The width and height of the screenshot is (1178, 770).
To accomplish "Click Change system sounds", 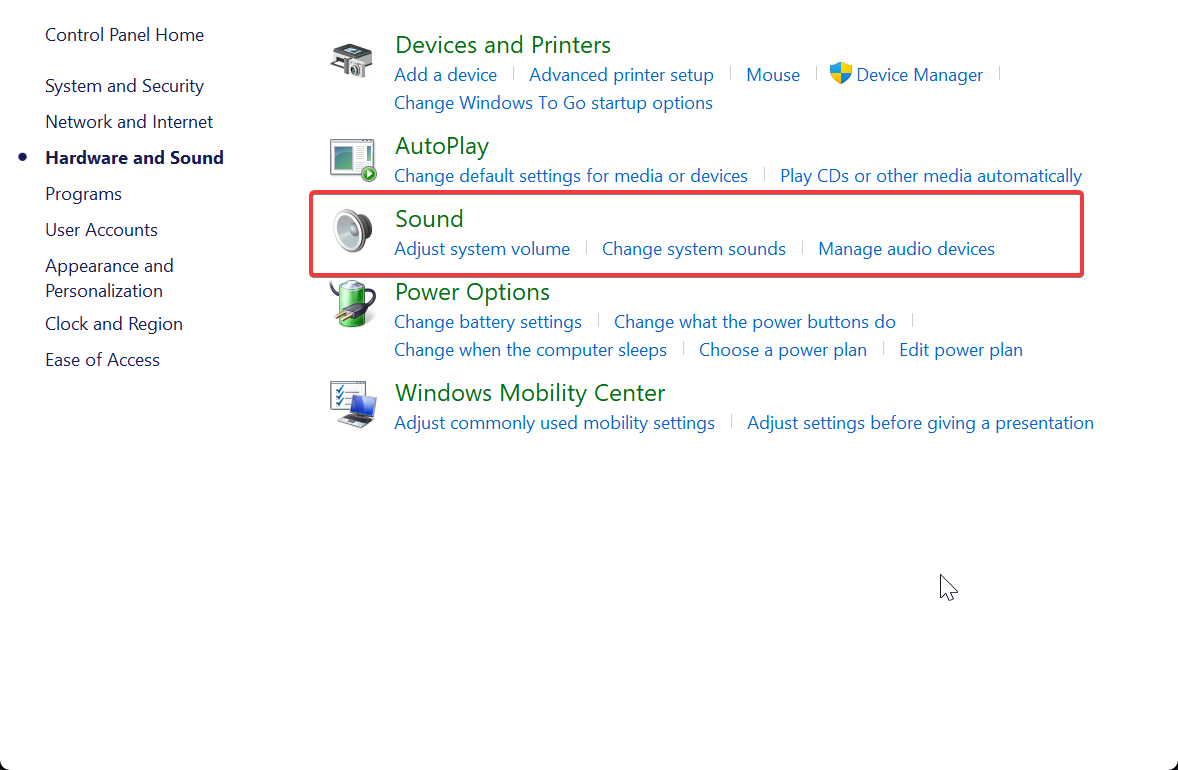I will click(694, 249).
